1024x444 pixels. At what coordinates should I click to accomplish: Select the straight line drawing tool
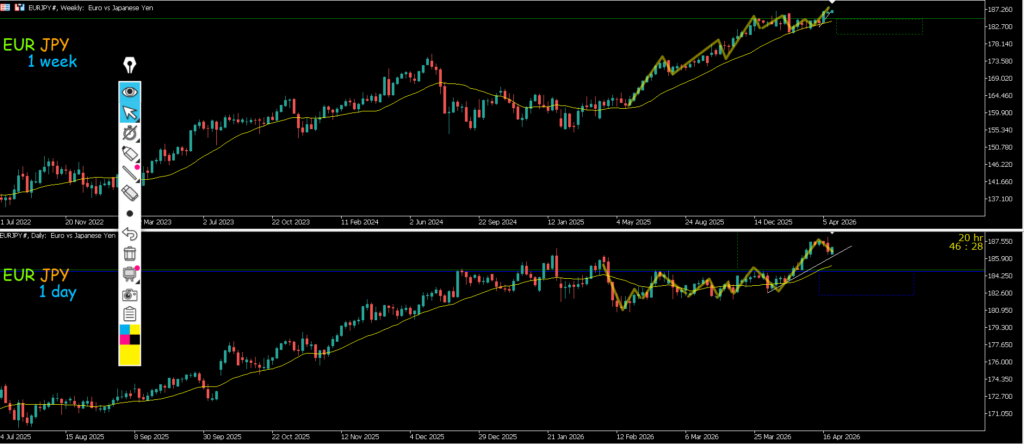click(130, 173)
